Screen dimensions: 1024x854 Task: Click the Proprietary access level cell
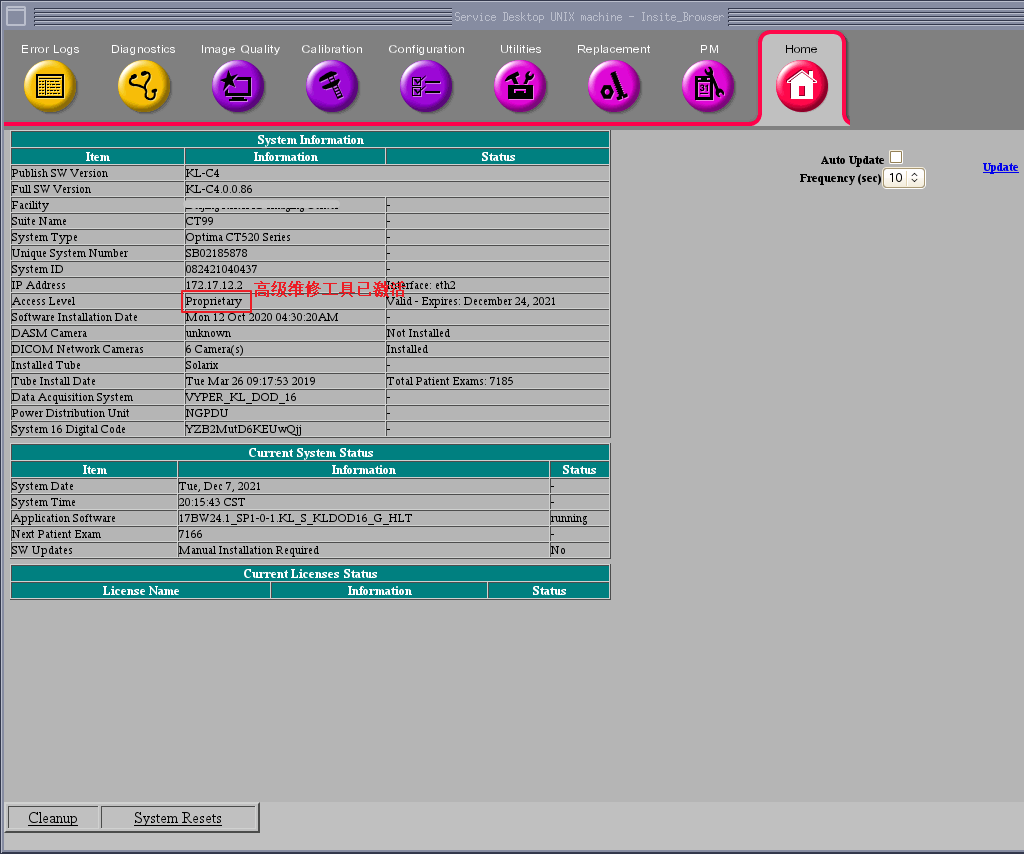214,301
